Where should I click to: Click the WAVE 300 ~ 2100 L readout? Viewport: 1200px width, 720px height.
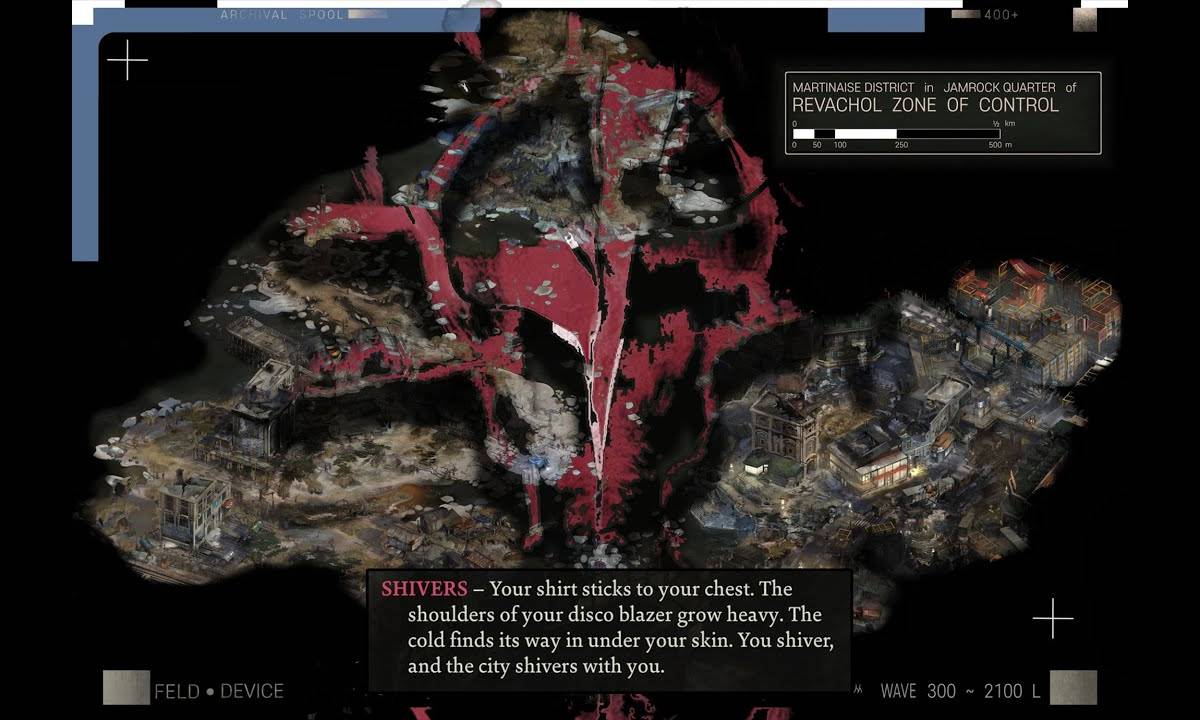[960, 691]
